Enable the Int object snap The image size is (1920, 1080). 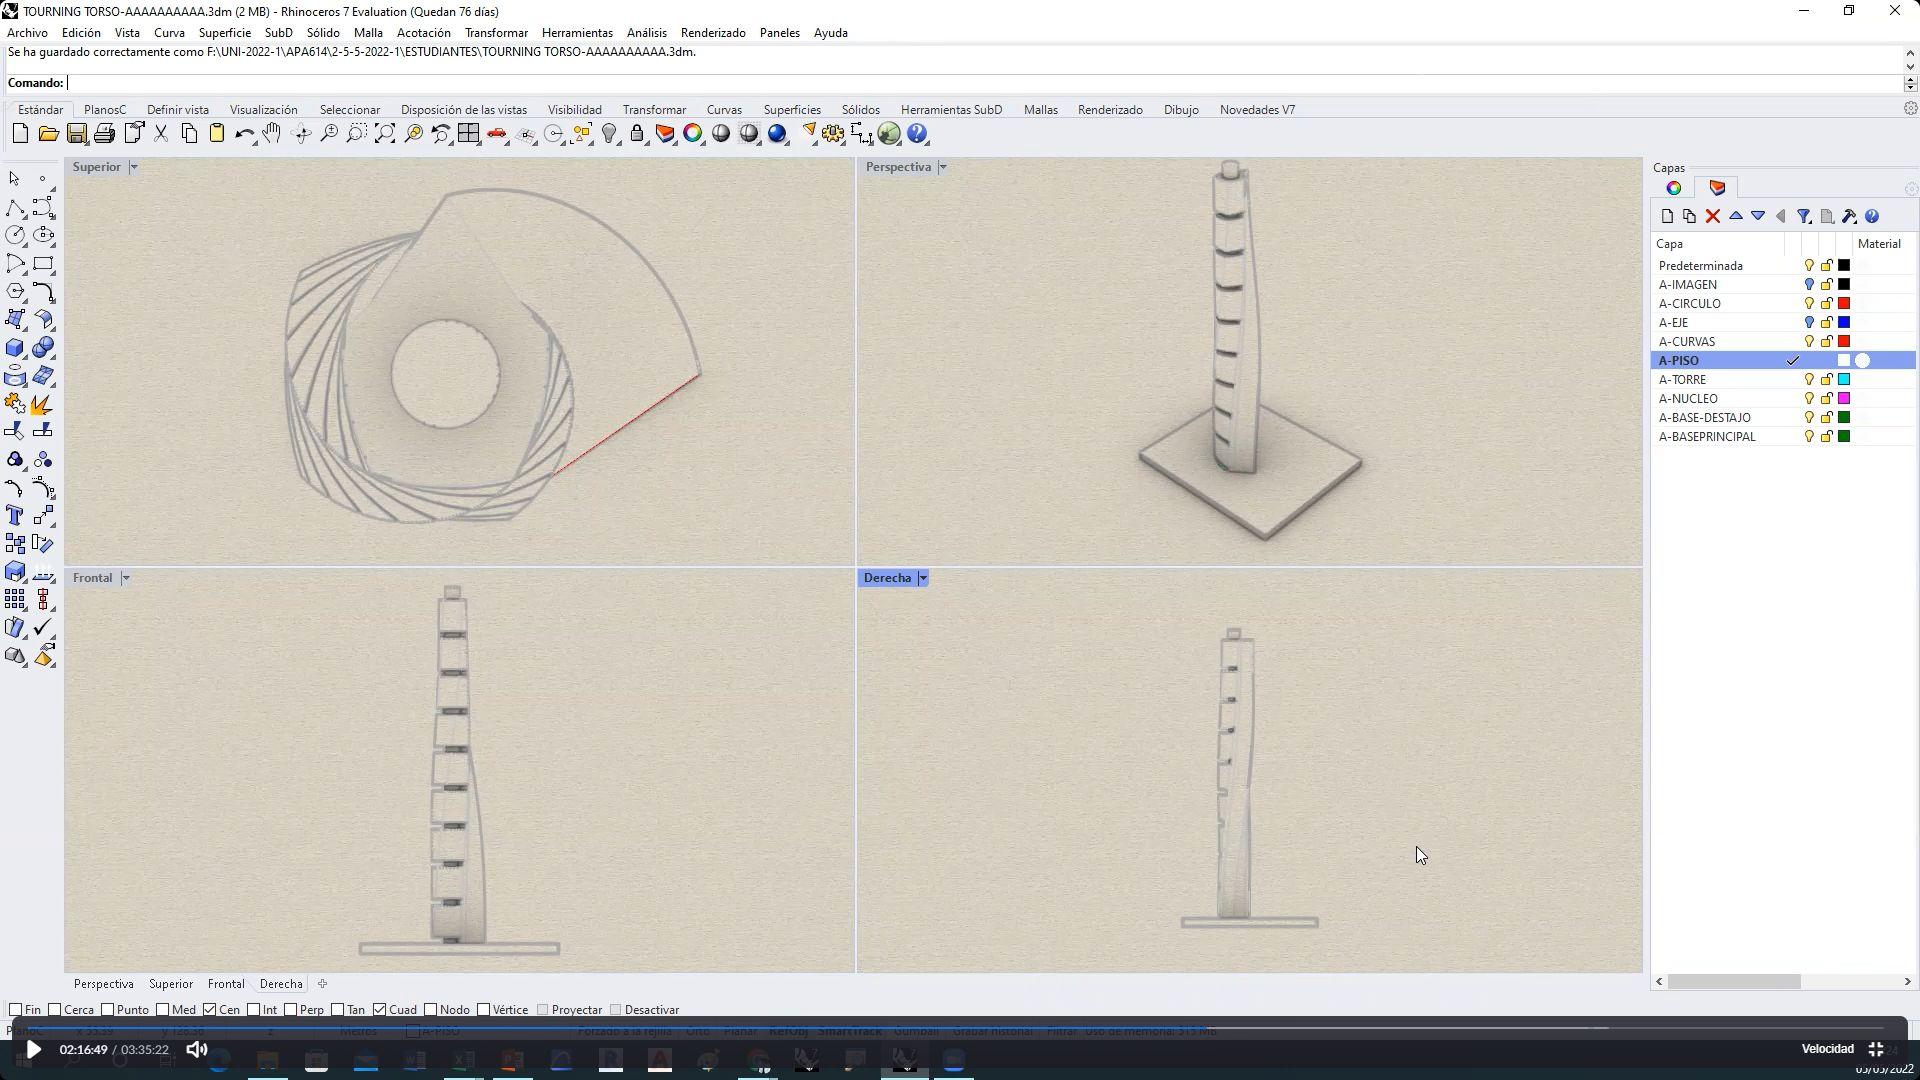[254, 1010]
